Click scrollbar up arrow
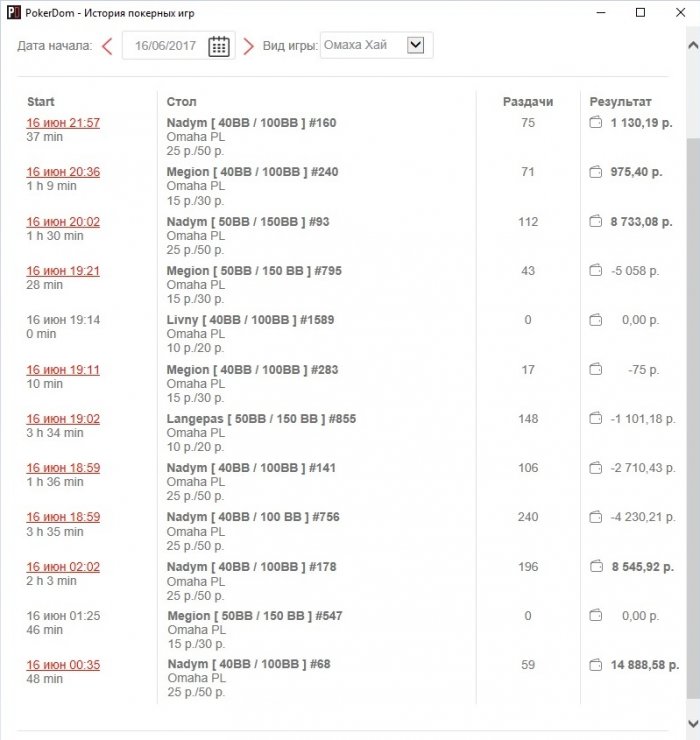700x740 pixels. [x=692, y=45]
